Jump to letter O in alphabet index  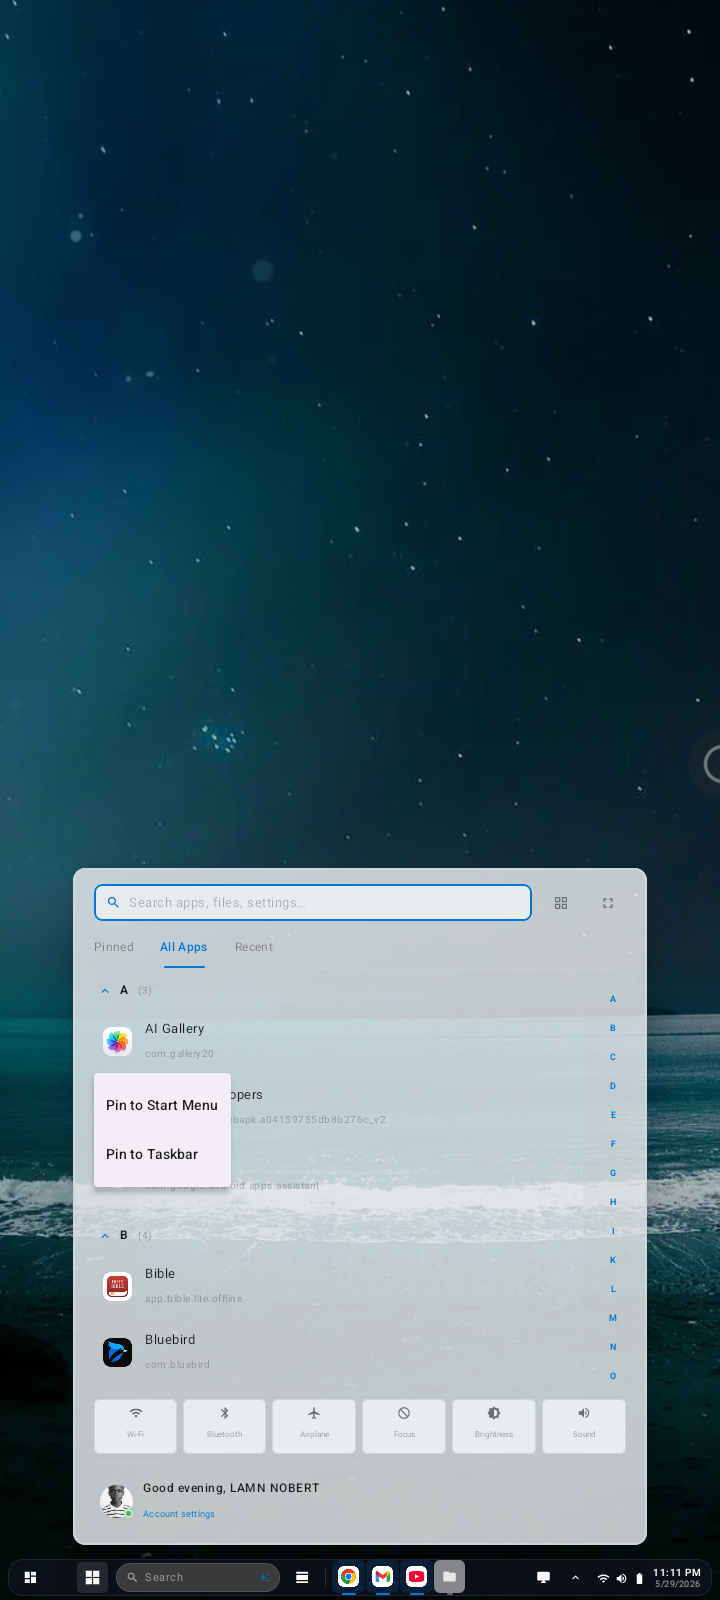coord(613,1376)
